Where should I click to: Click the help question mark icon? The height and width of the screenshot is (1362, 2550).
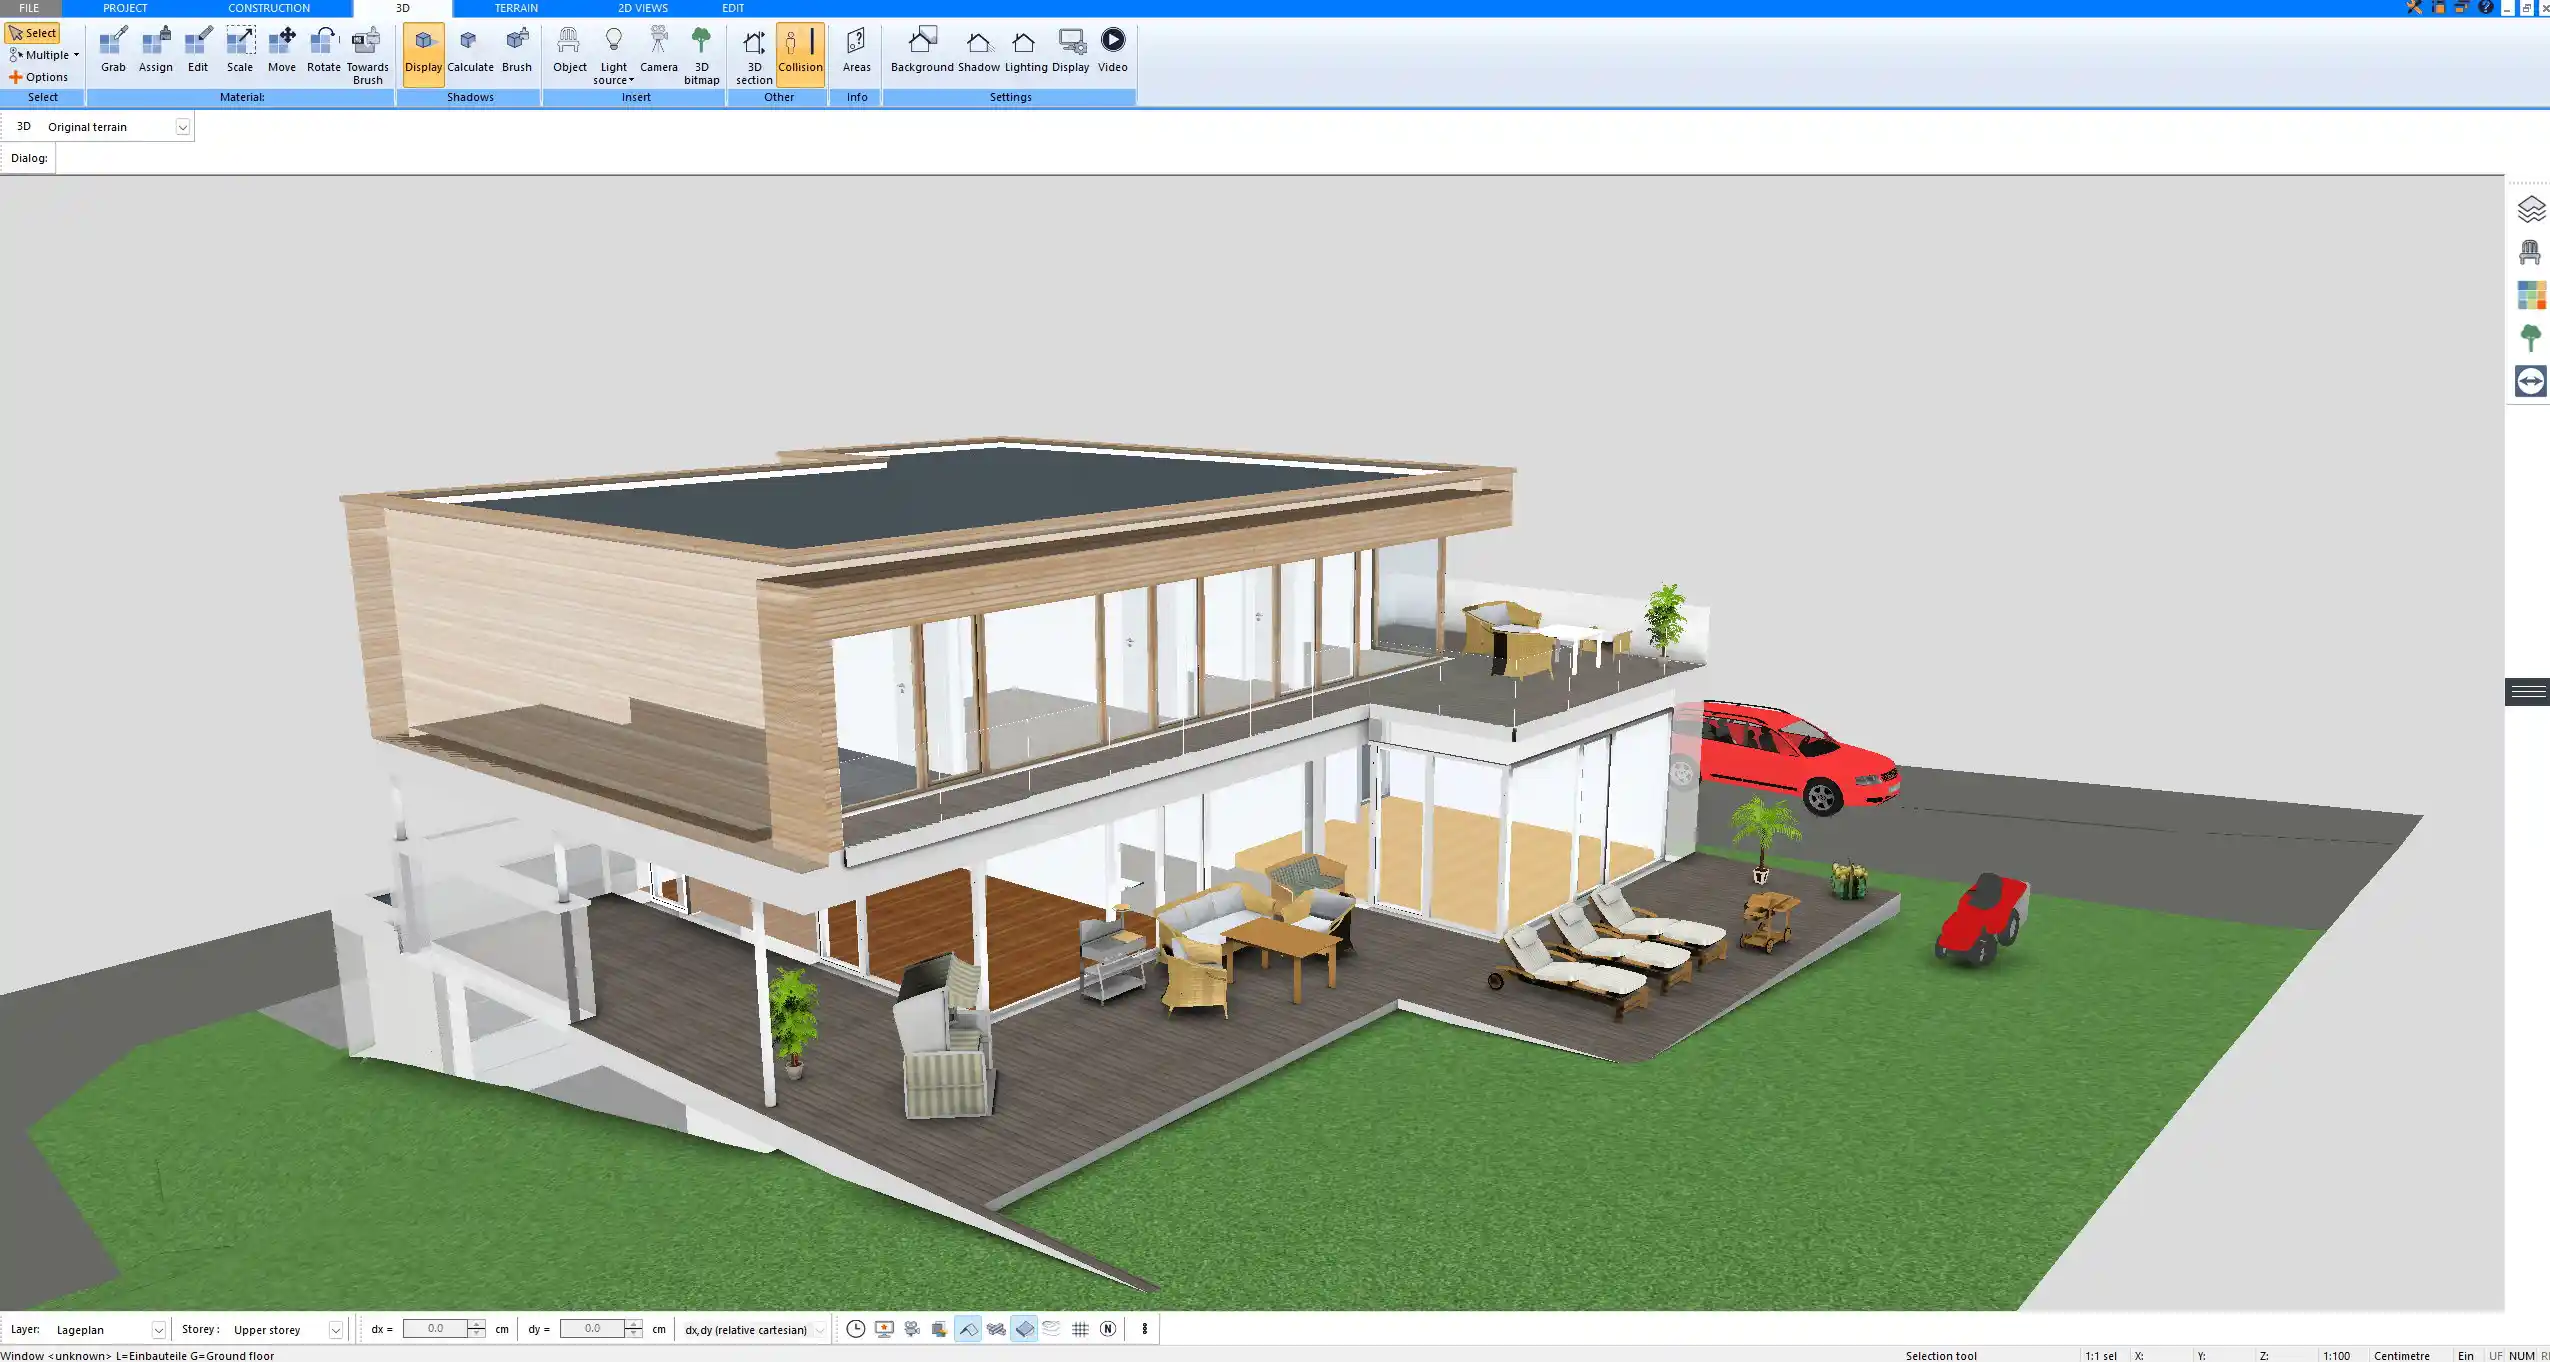[2486, 8]
